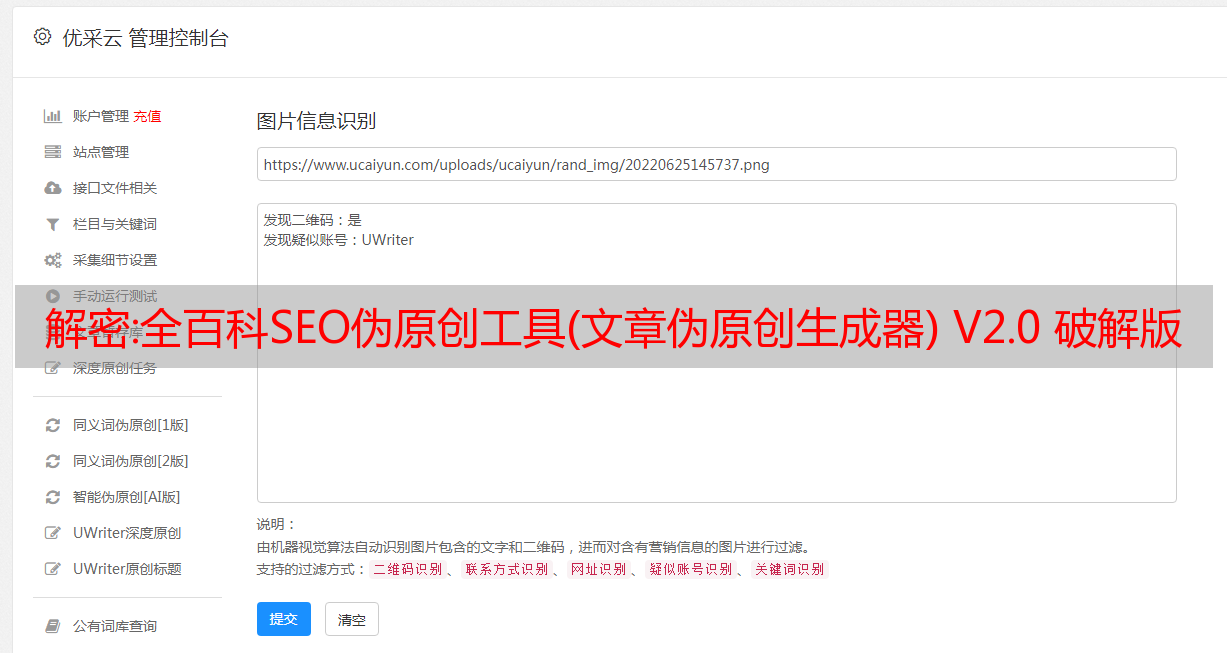The width and height of the screenshot is (1227, 653).
Task: Click the edit icon next to UWriter原创标题
Action: pos(53,569)
